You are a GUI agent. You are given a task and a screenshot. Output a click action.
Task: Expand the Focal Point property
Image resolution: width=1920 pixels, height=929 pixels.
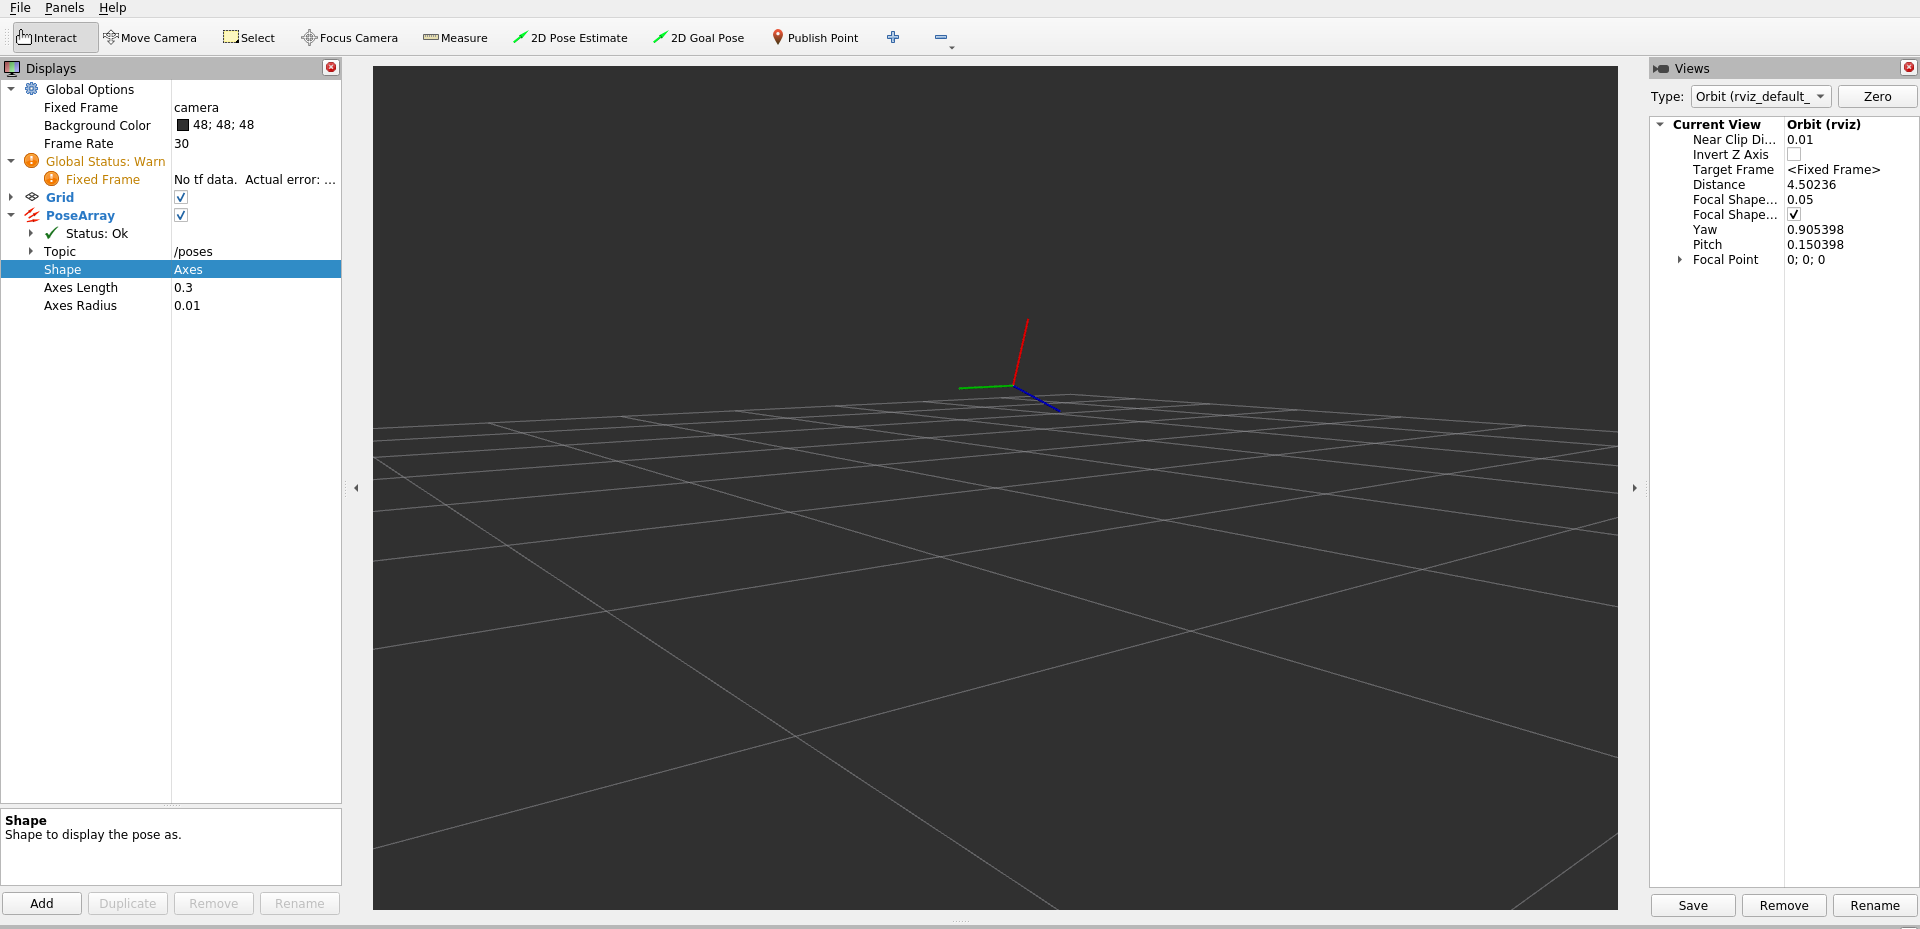point(1680,260)
